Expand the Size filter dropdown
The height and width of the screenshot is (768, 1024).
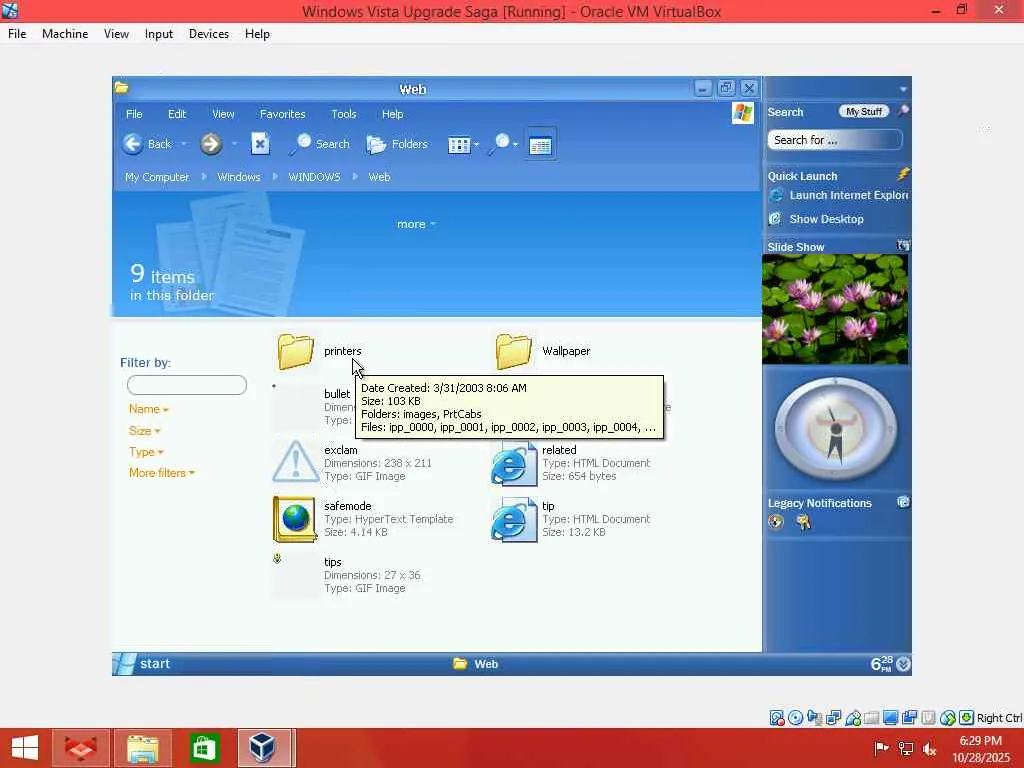pyautogui.click(x=144, y=430)
